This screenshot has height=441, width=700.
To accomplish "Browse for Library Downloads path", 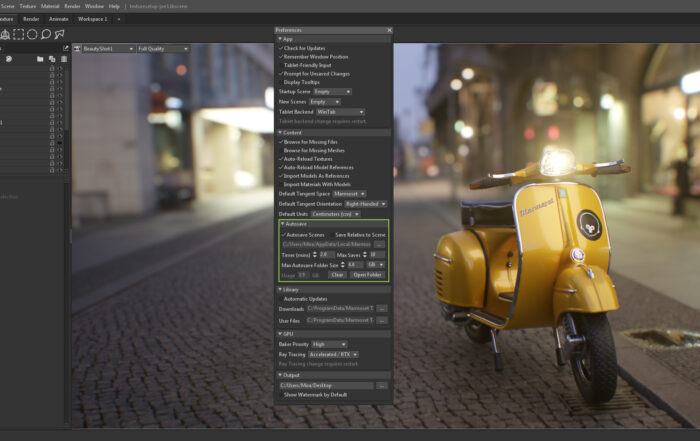I will point(382,309).
